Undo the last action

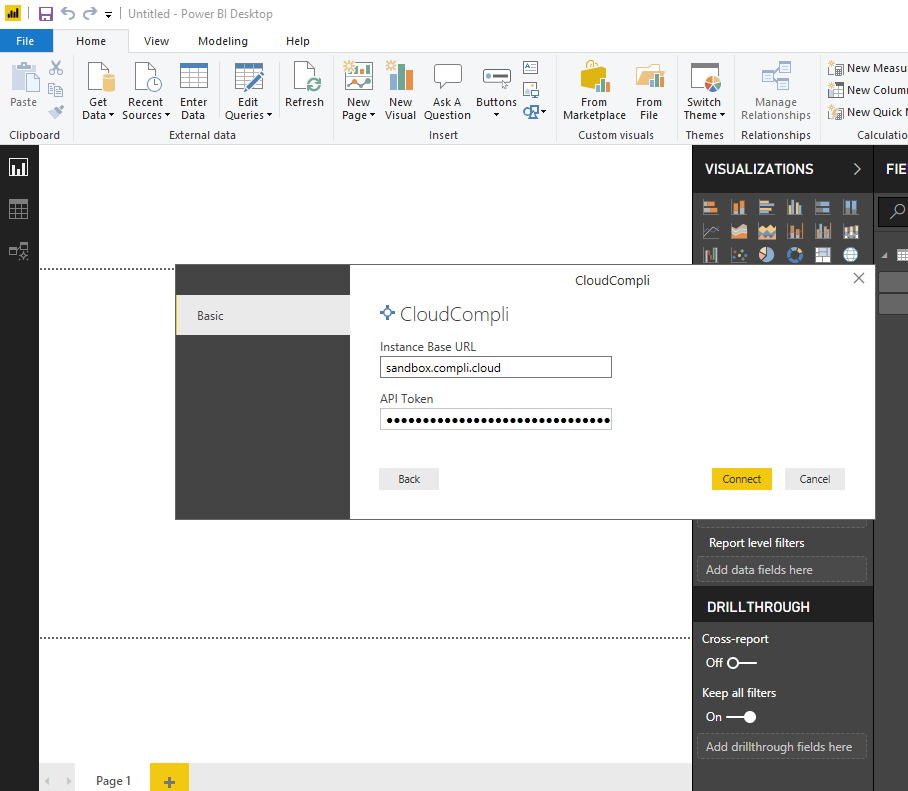68,13
